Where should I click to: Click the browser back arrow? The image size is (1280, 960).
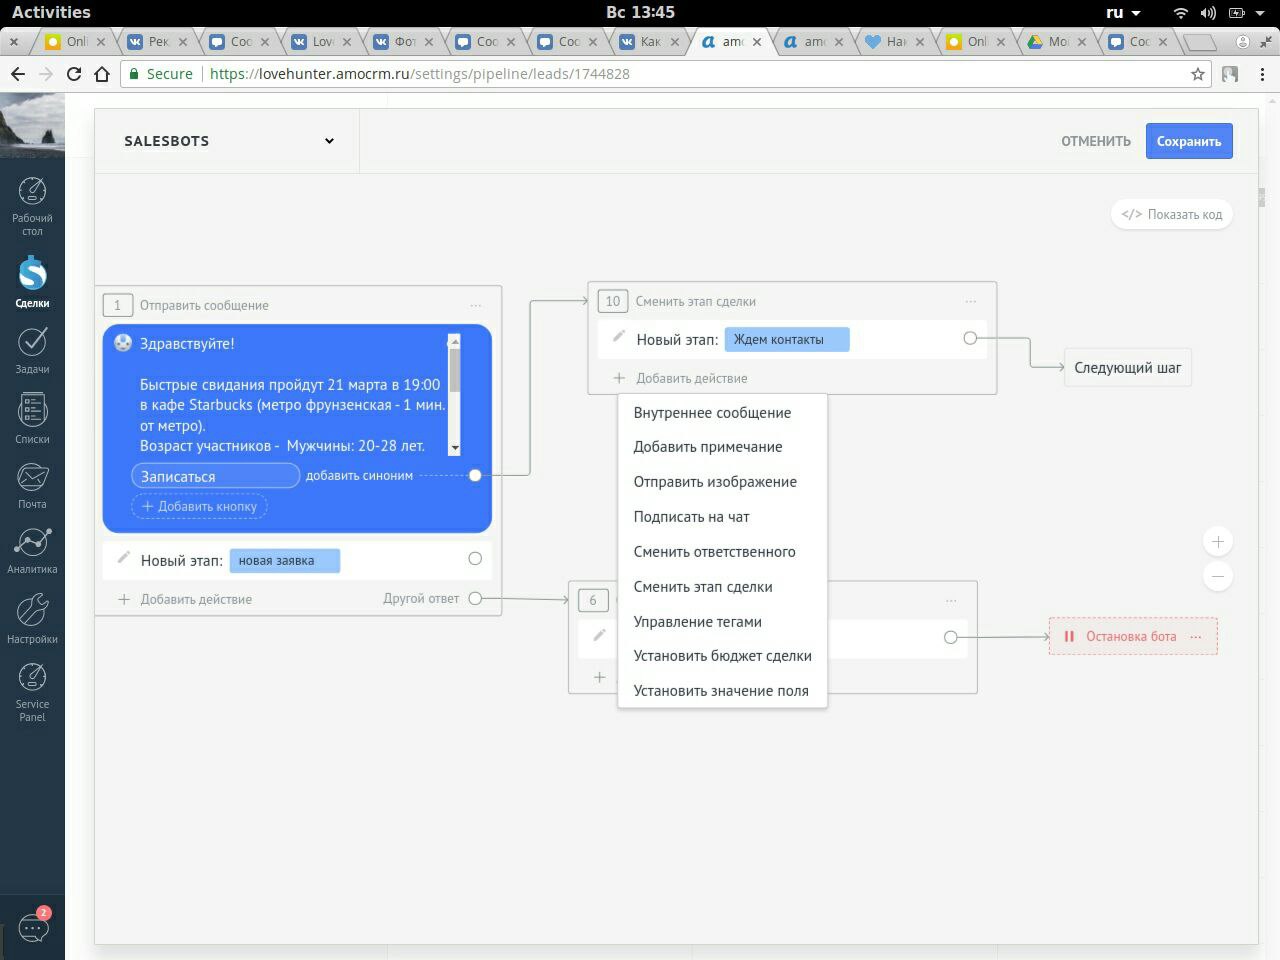[x=17, y=74]
